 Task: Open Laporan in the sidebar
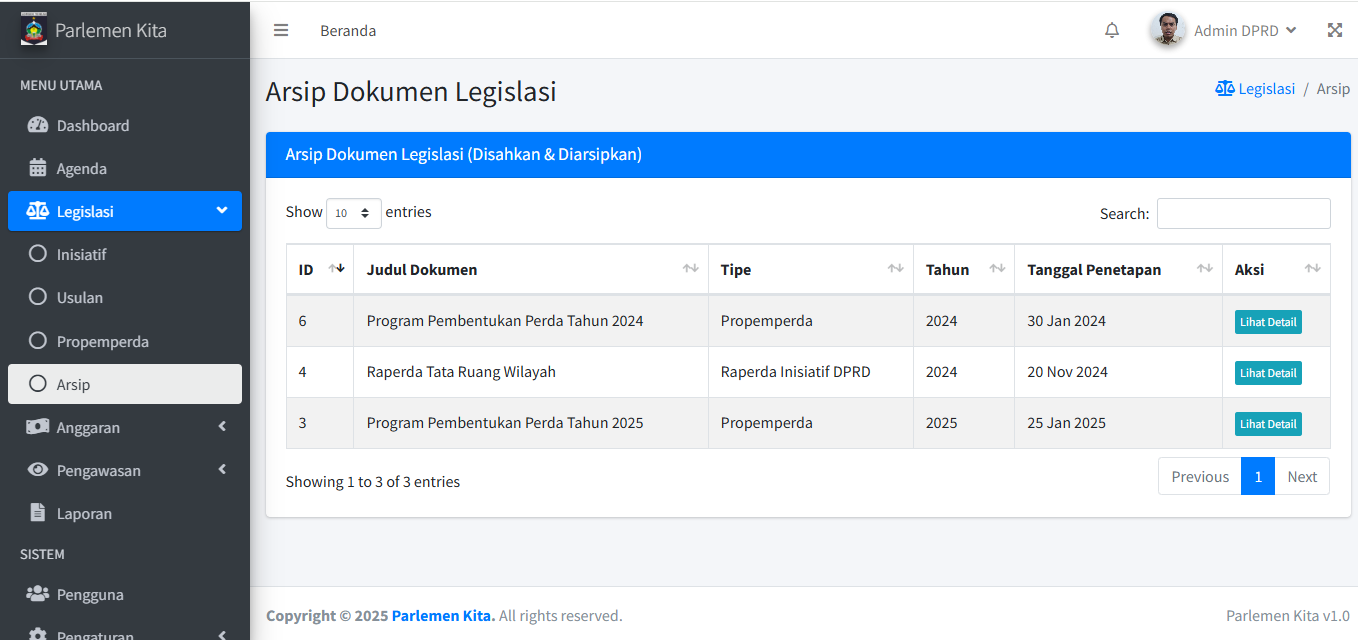(x=84, y=514)
